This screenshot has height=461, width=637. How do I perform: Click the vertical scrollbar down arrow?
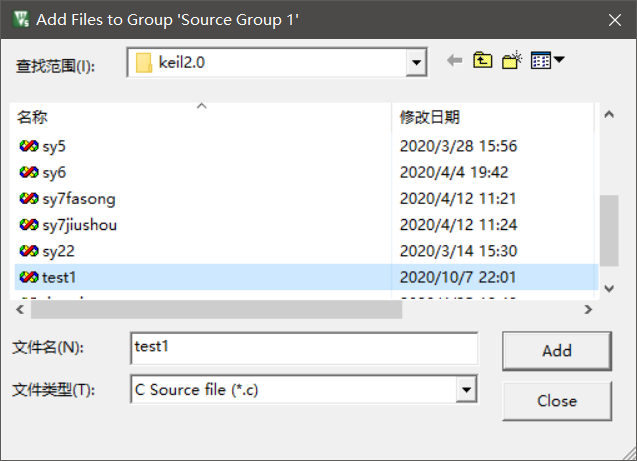[x=609, y=289]
